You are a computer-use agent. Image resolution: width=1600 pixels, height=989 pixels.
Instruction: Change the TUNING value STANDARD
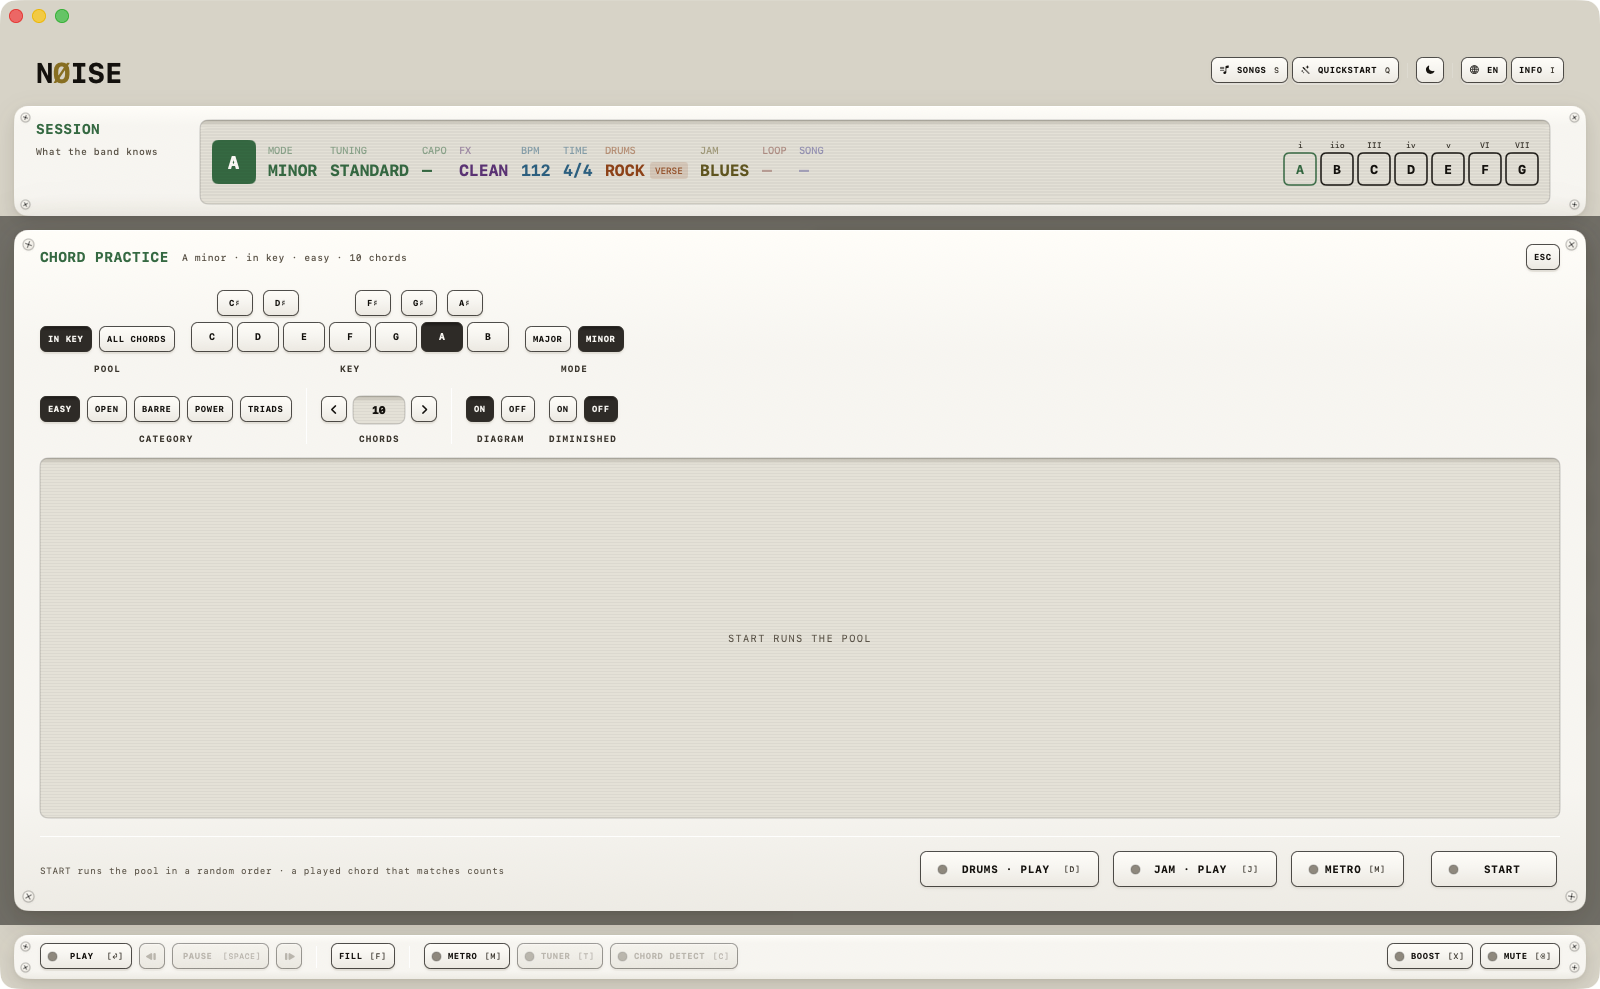pyautogui.click(x=369, y=171)
